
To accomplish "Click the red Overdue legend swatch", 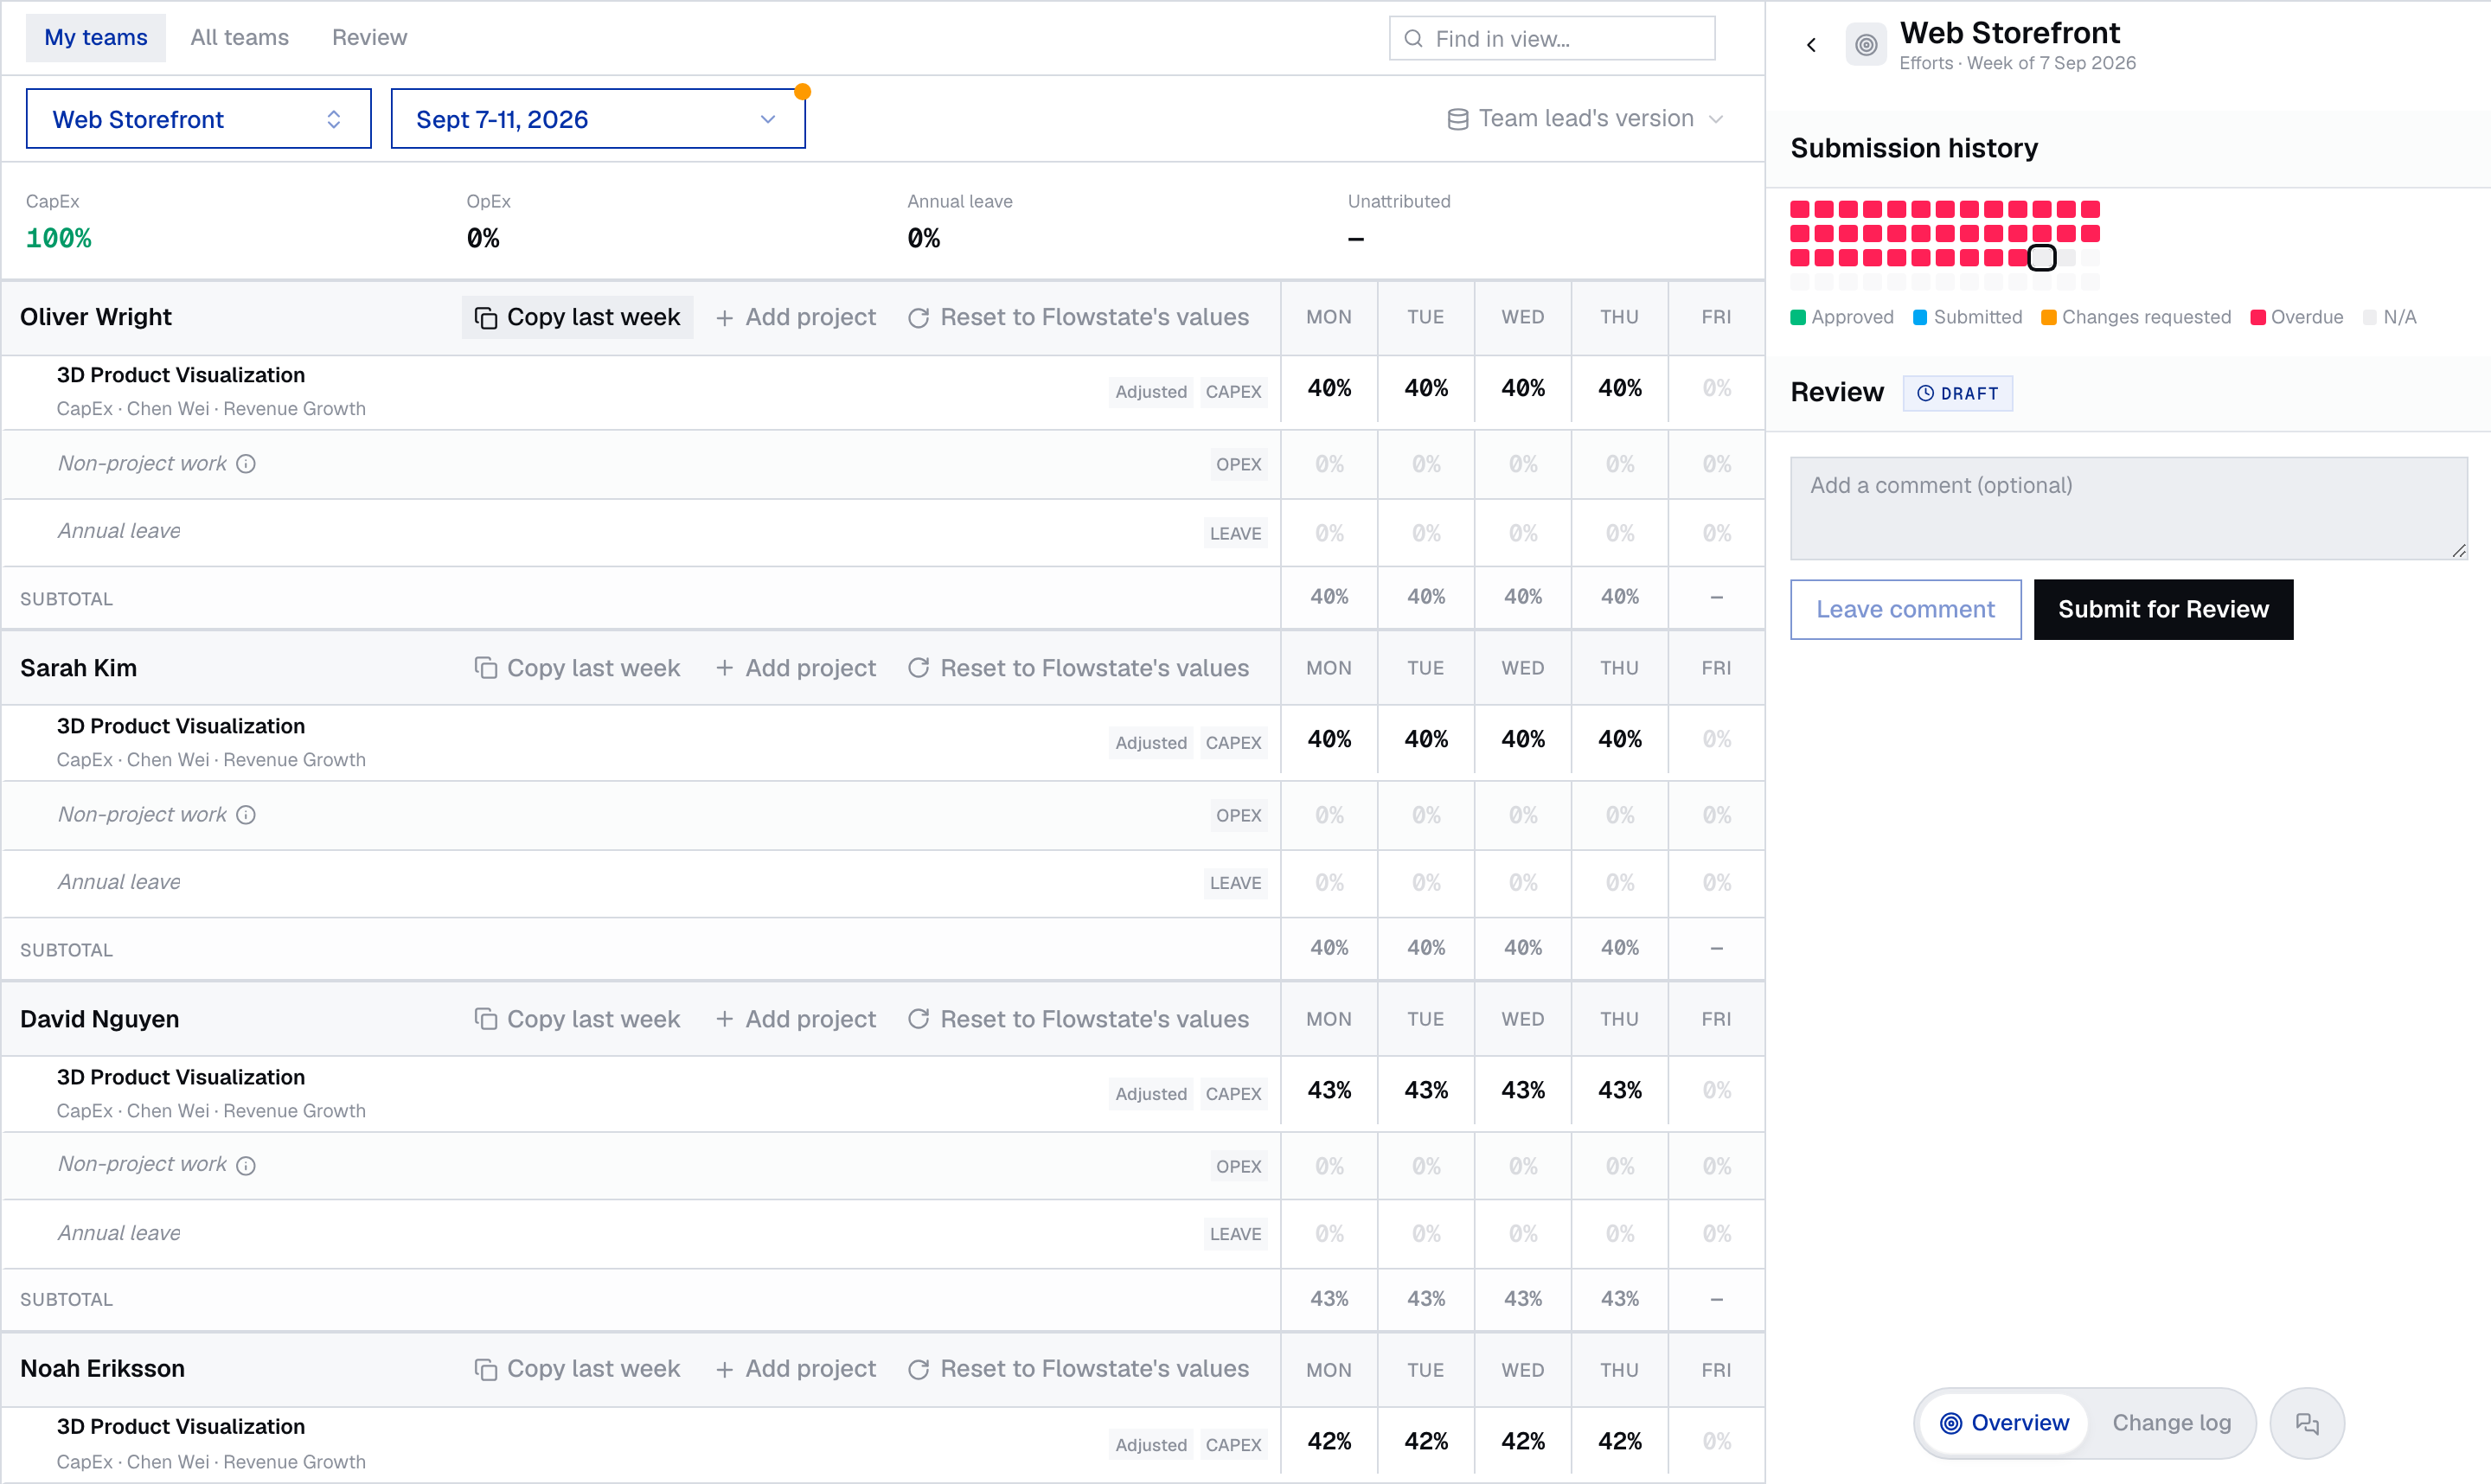I will point(2257,318).
